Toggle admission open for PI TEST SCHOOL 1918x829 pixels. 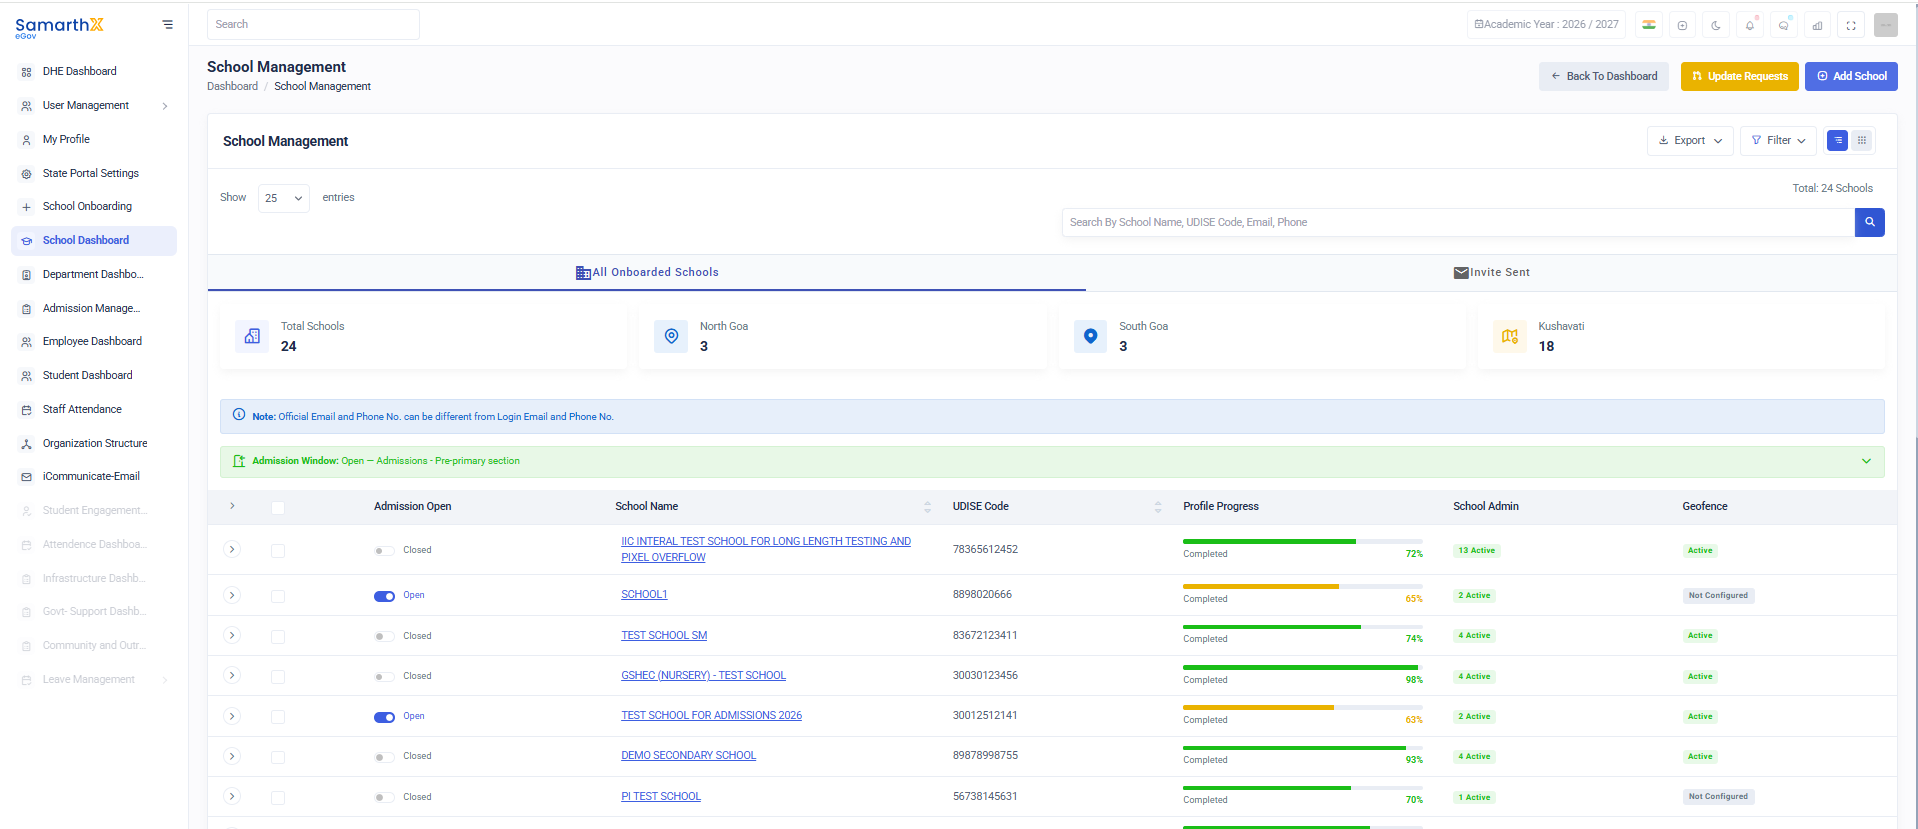point(384,798)
